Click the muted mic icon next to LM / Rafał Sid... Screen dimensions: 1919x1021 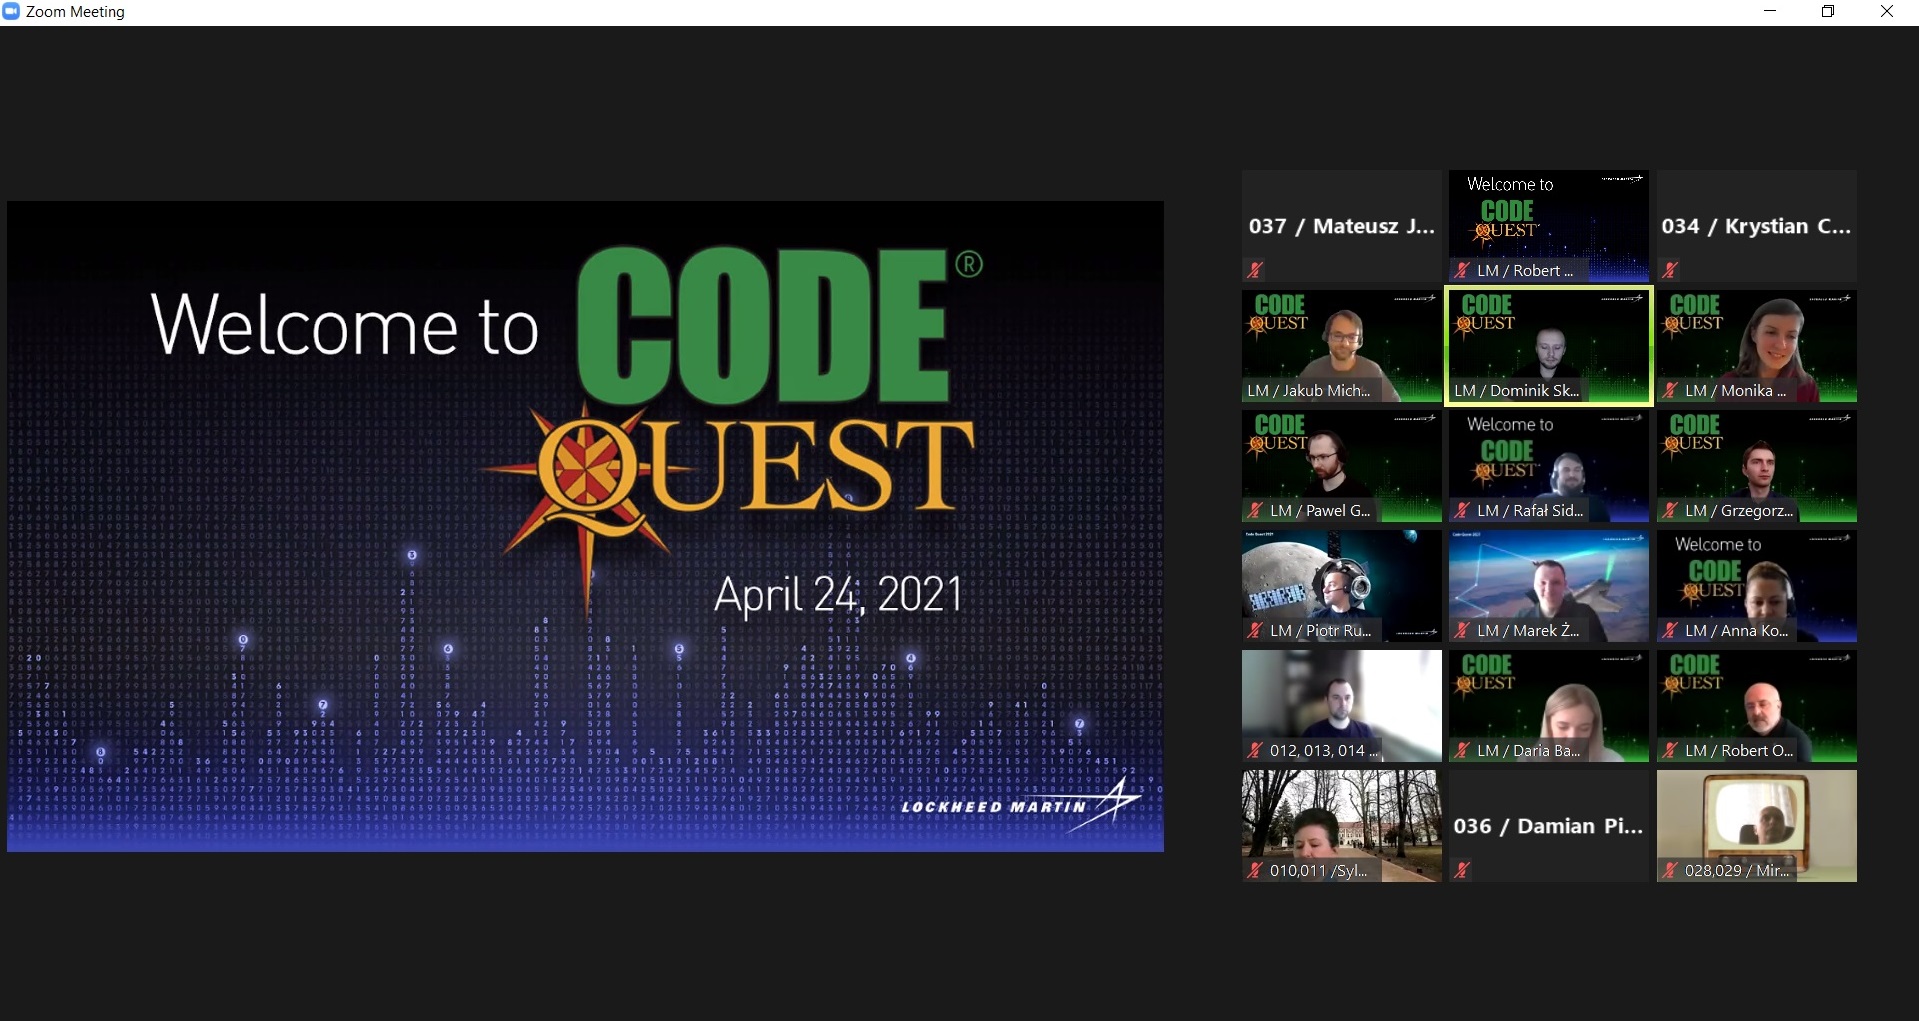coord(1462,510)
